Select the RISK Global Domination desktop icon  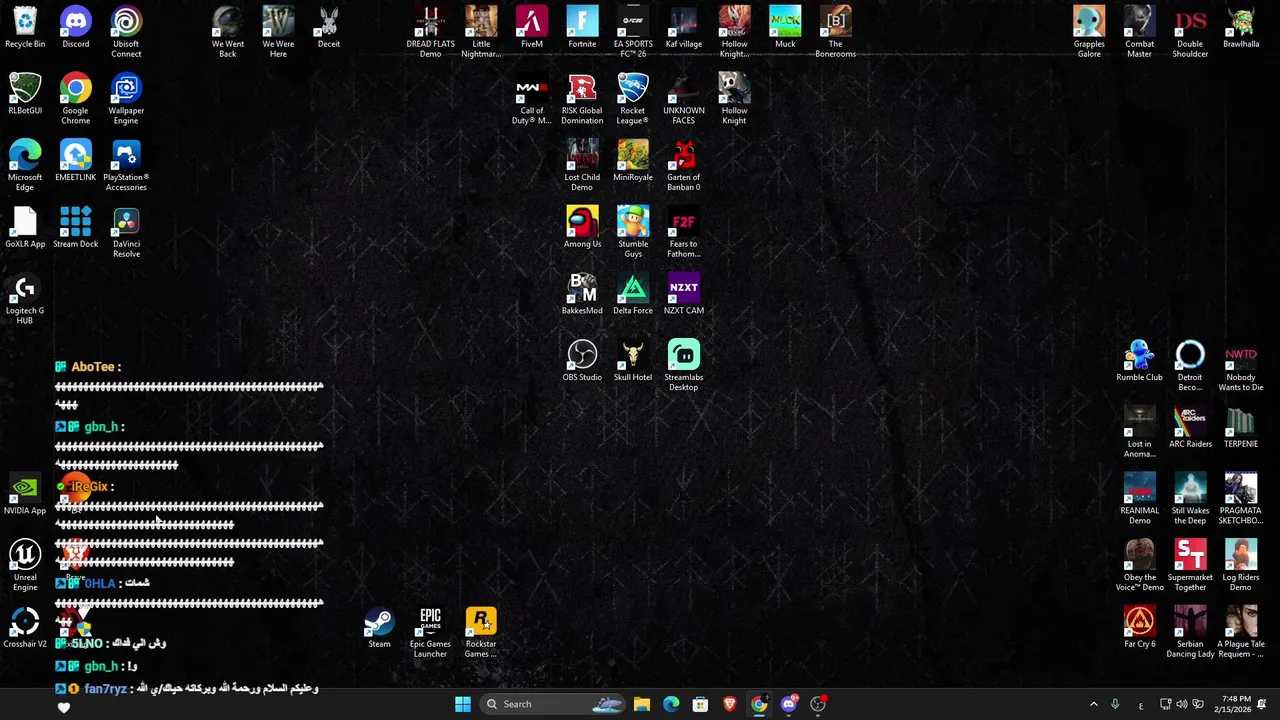(582, 99)
